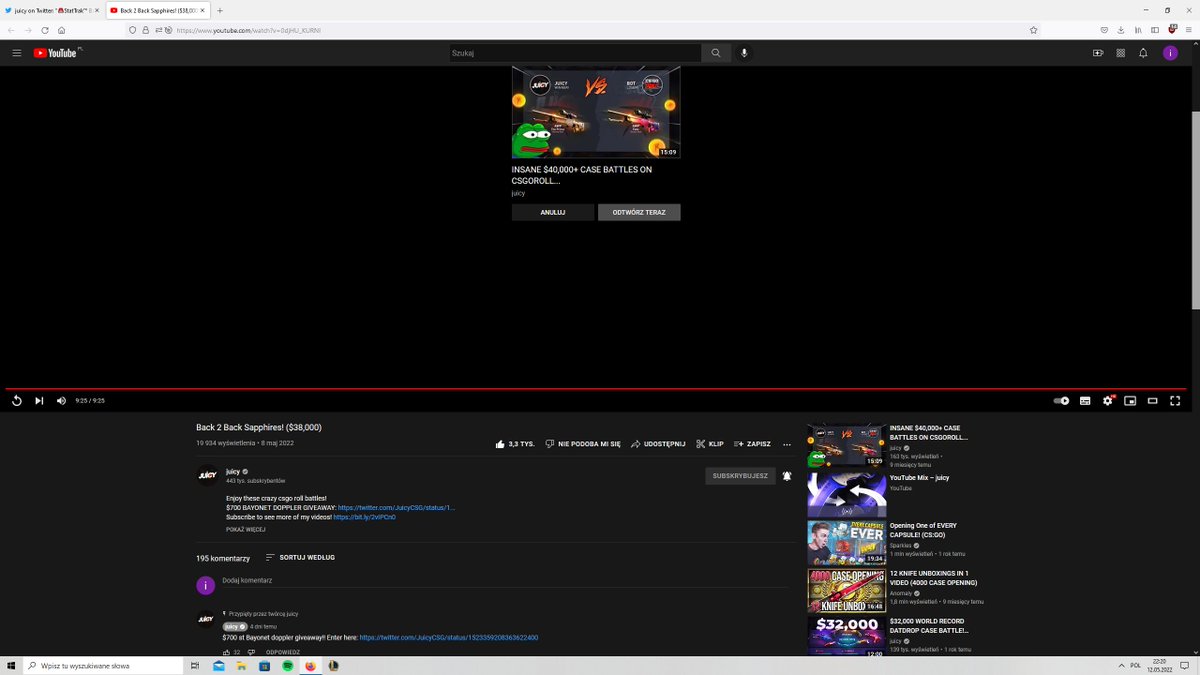This screenshot has width=1200, height=675.
Task: Open SORTUJ WEDŁUG comment sorting dropdown
Action: [300, 557]
